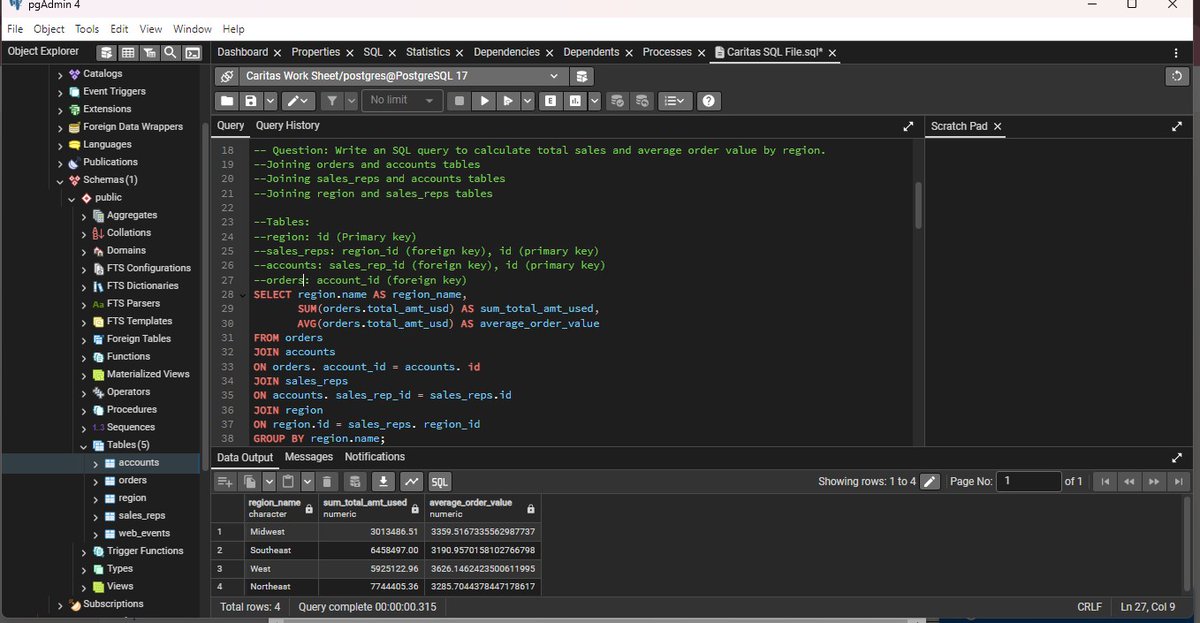Toggle the connection status button
The width and height of the screenshot is (1200, 623).
coord(227,77)
